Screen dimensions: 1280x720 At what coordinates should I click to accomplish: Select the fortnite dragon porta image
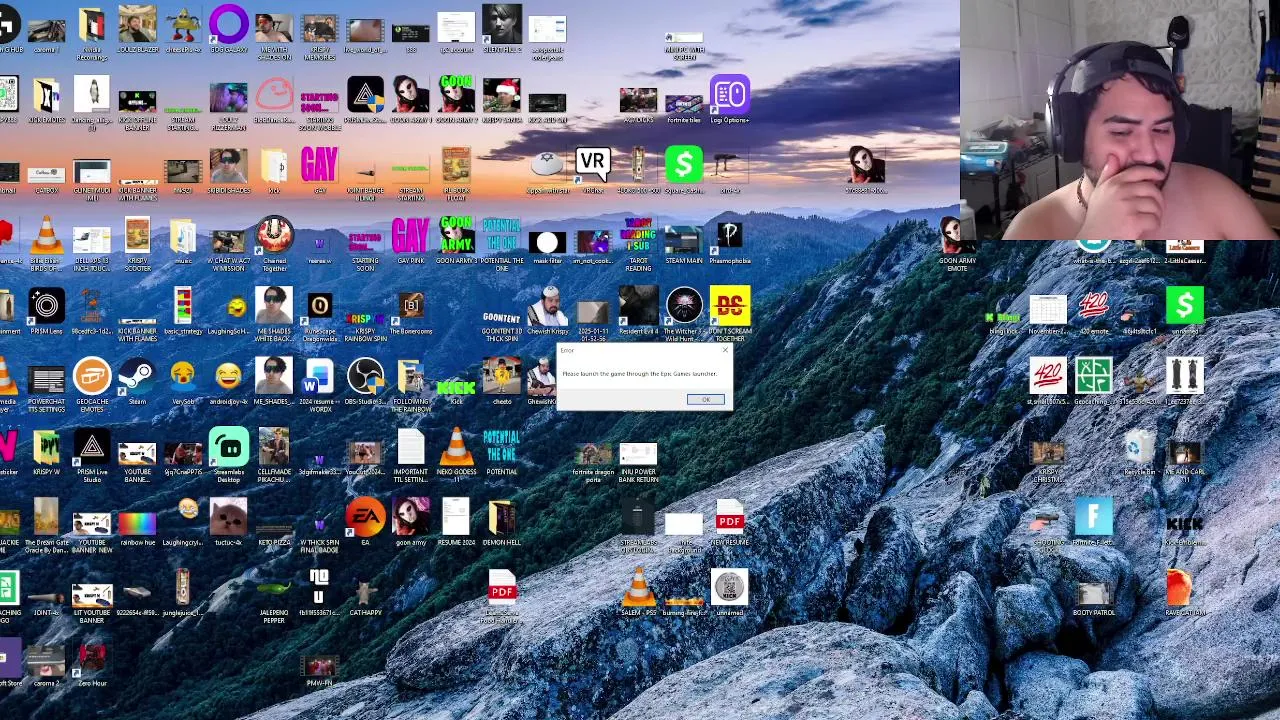pos(592,462)
